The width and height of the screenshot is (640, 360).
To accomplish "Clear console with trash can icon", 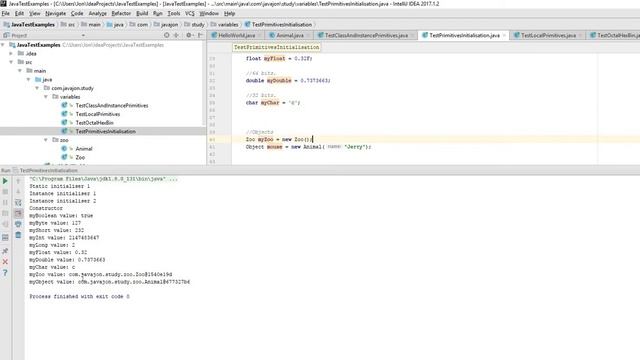I will 18,235.
